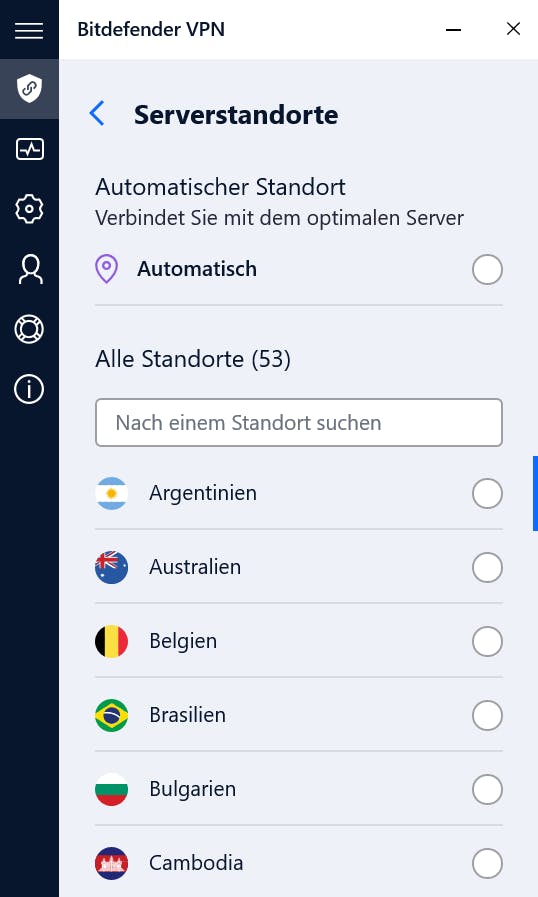Open the VPN shield dashboard icon

tap(29, 89)
